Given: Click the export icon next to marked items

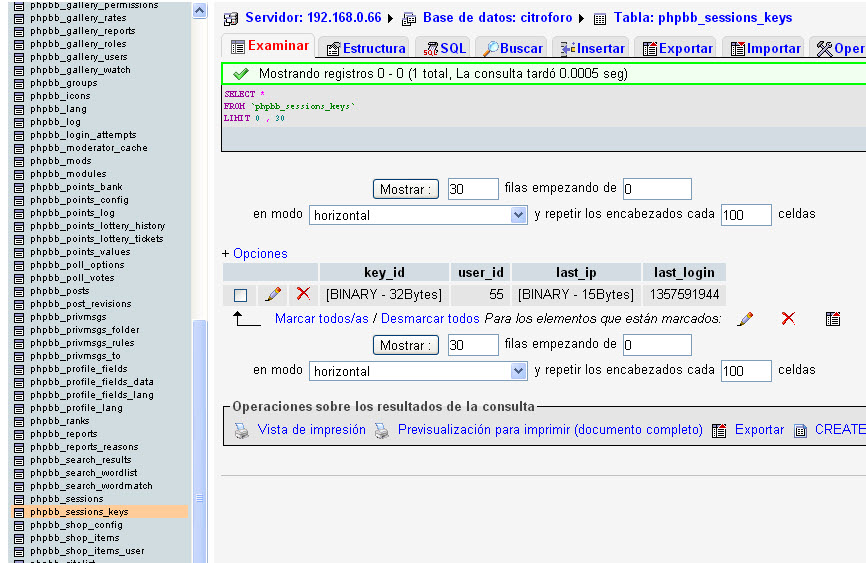Looking at the screenshot, I should 832,319.
